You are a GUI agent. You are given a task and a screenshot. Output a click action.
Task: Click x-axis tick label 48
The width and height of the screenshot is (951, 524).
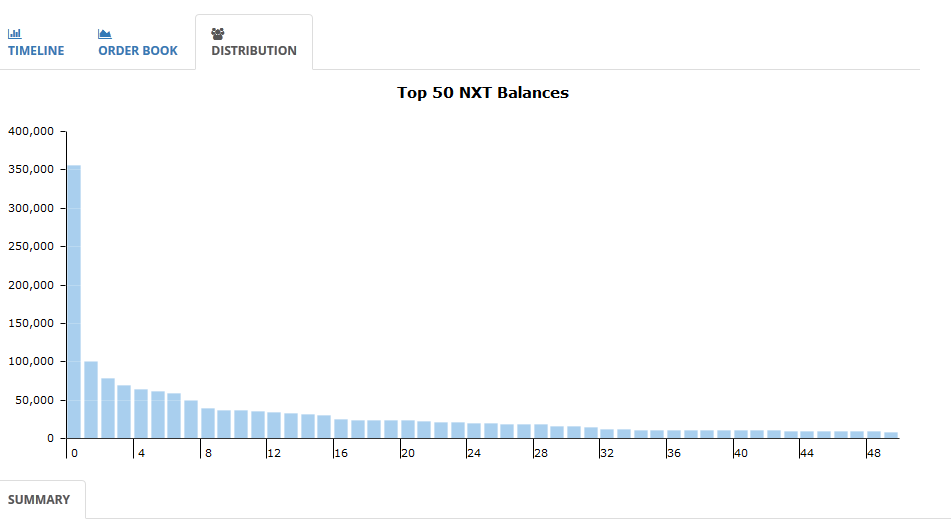click(873, 453)
